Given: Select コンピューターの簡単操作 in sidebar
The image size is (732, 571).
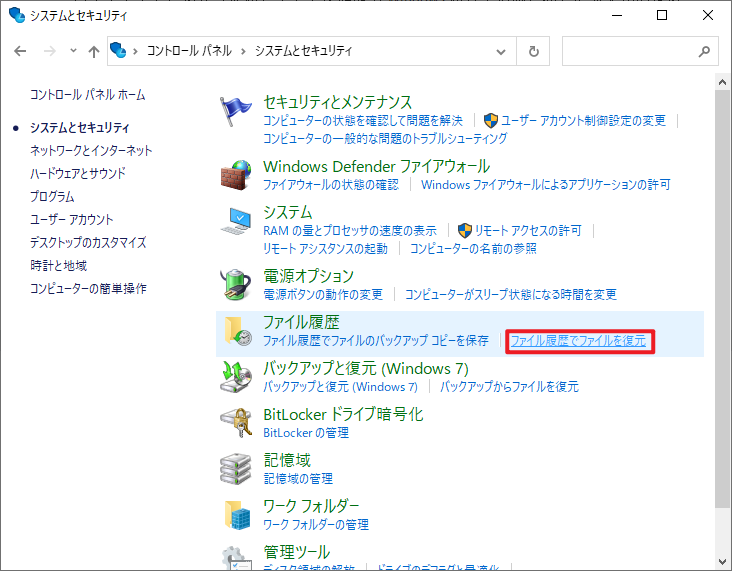Looking at the screenshot, I should (x=88, y=288).
